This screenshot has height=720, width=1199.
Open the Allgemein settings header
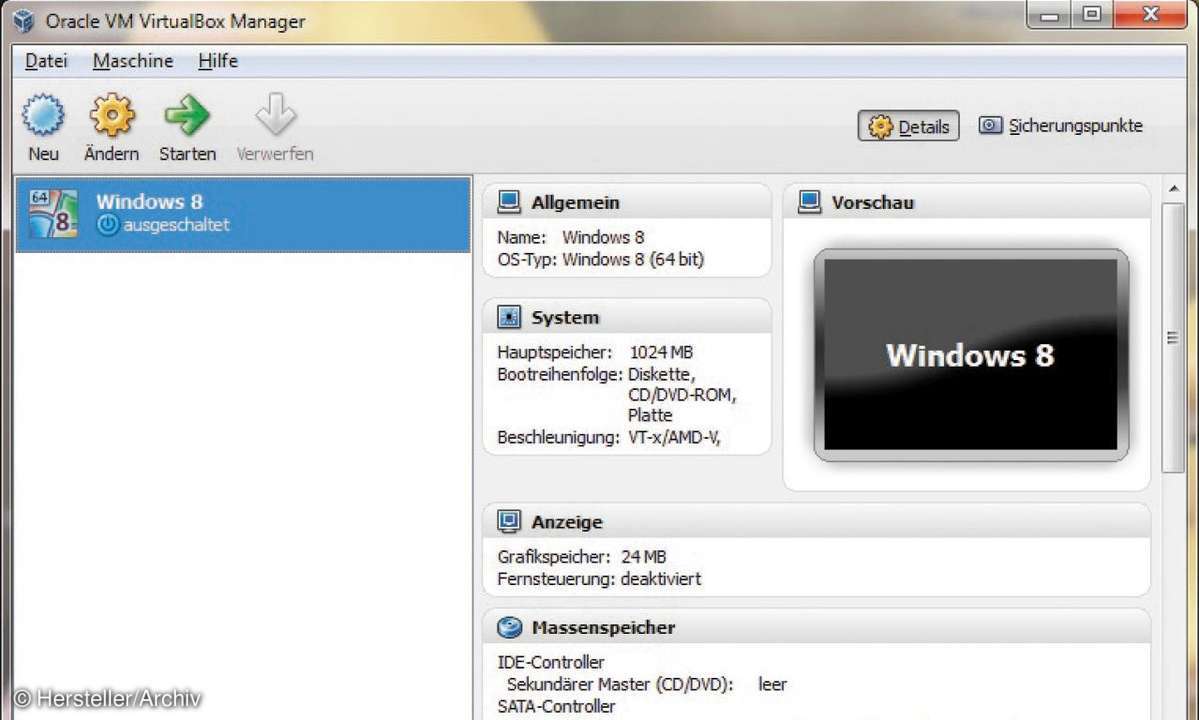click(626, 202)
